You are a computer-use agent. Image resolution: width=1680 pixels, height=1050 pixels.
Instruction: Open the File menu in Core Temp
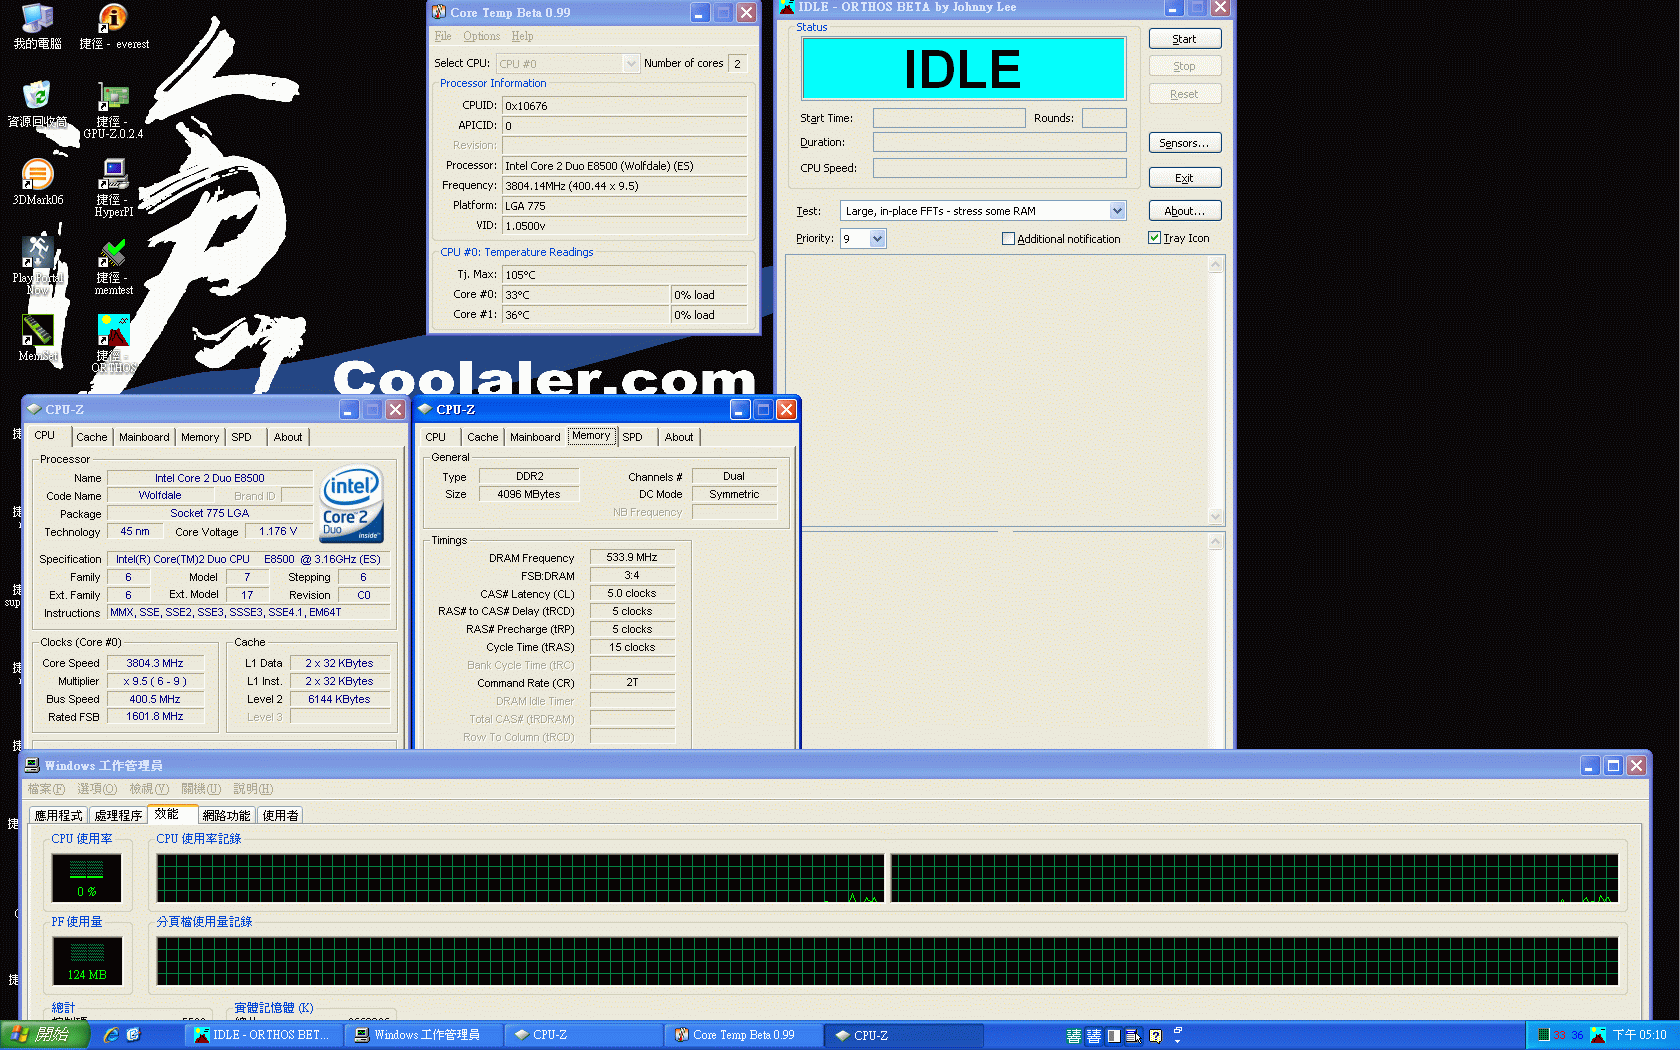click(x=443, y=36)
